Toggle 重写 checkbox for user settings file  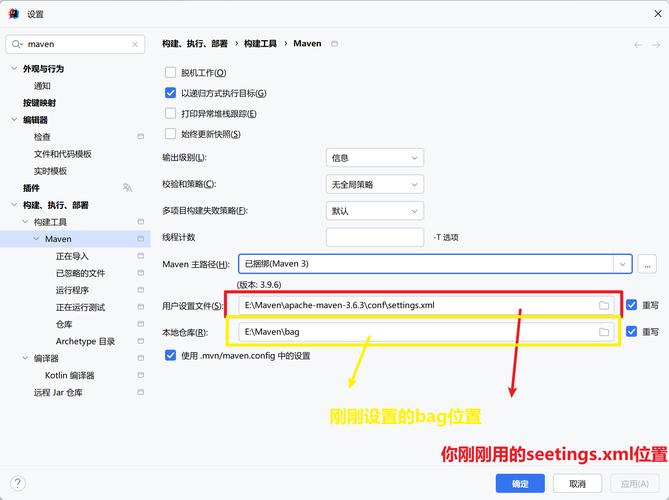click(631, 305)
